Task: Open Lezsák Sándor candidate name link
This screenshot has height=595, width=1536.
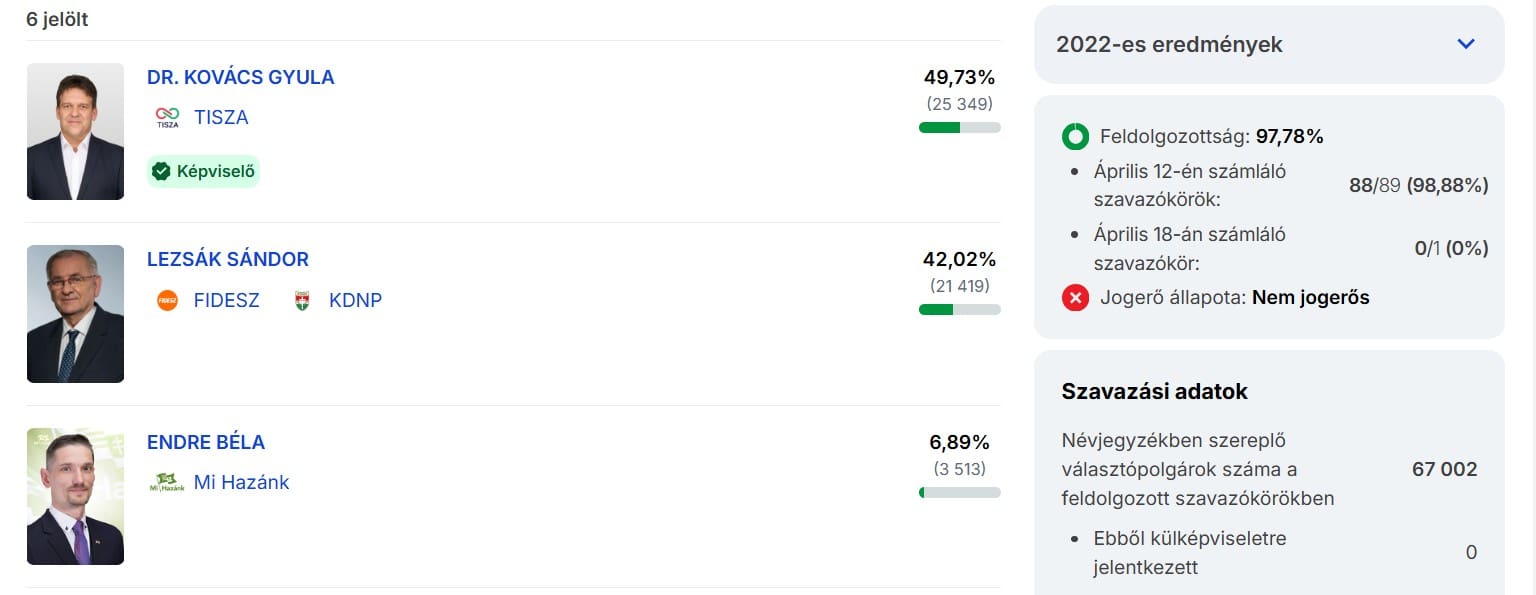Action: click(228, 259)
